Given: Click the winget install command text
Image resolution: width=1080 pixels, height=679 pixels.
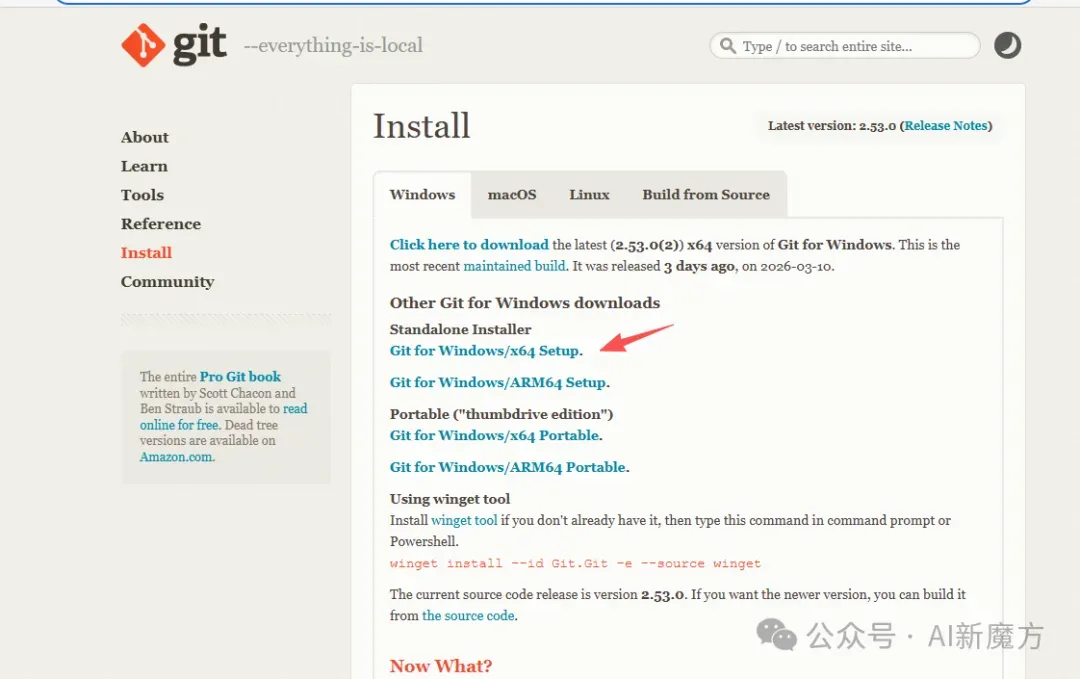Looking at the screenshot, I should [575, 563].
